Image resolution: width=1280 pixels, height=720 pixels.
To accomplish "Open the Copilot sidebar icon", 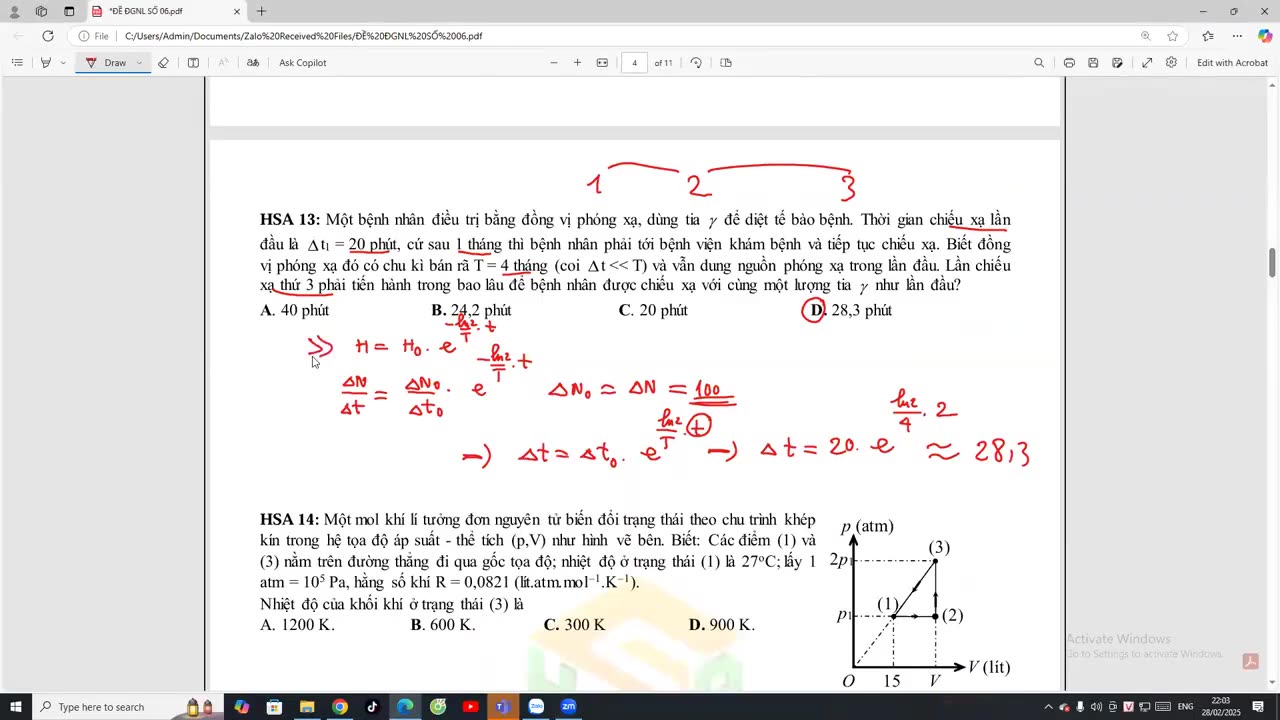I will pyautogui.click(x=1265, y=36).
